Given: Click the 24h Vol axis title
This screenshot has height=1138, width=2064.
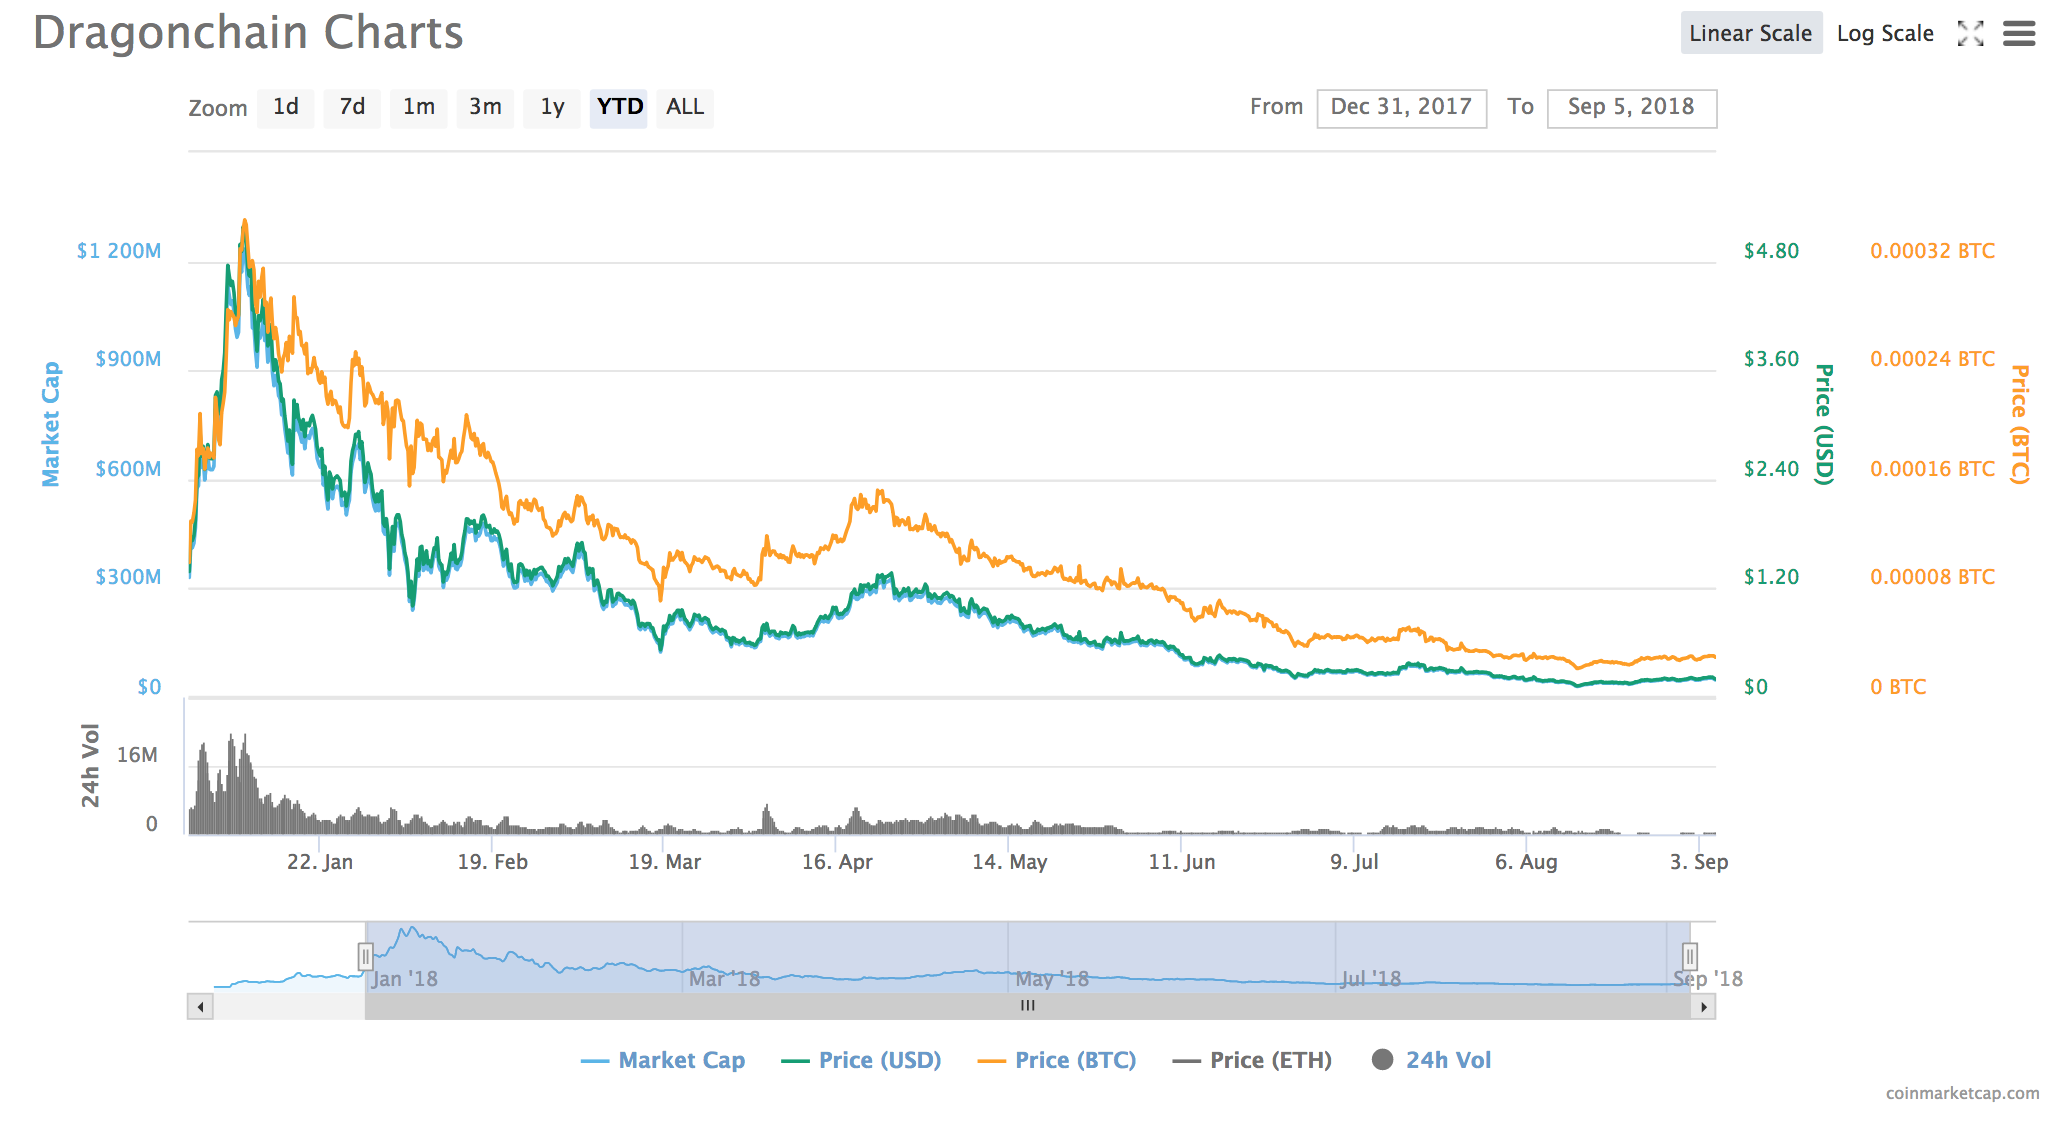Looking at the screenshot, I should point(91,765).
